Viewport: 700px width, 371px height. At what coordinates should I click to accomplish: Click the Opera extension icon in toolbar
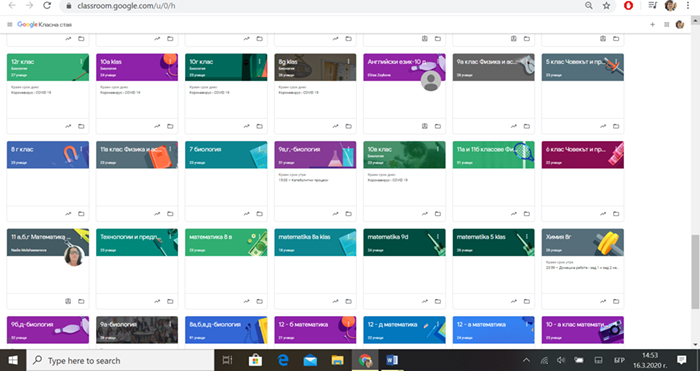click(x=628, y=6)
